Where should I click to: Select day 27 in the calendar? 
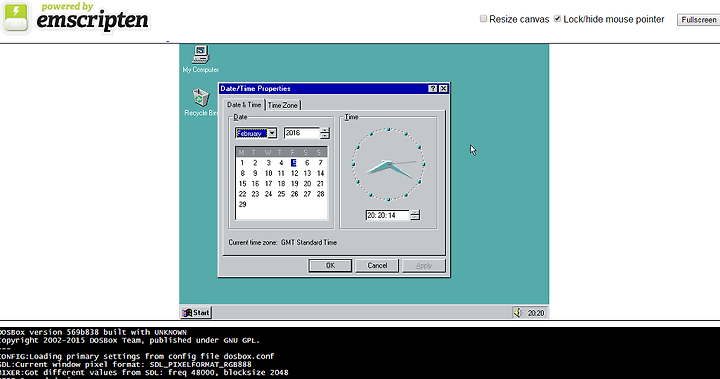coord(307,194)
